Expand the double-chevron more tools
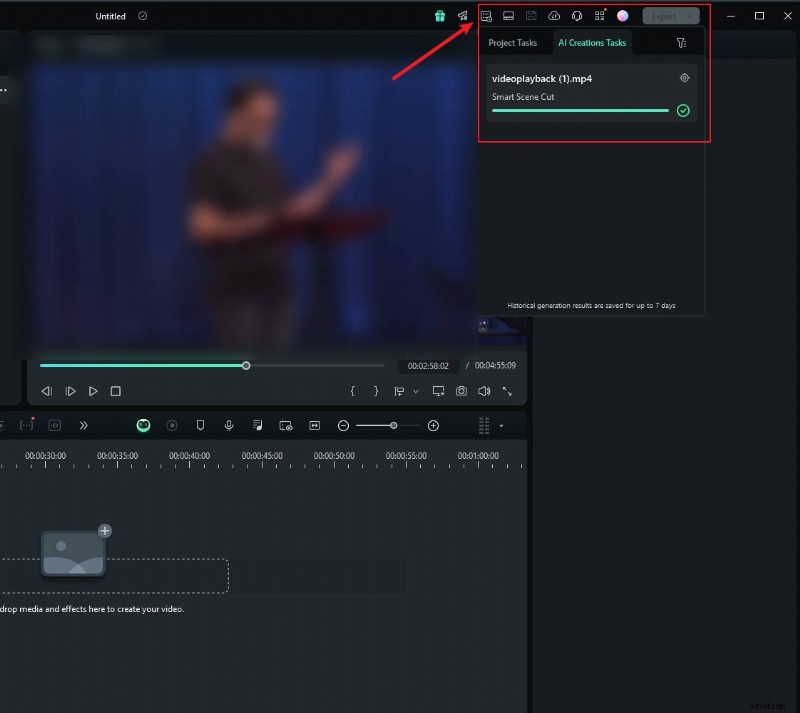The image size is (800, 713). 84,425
